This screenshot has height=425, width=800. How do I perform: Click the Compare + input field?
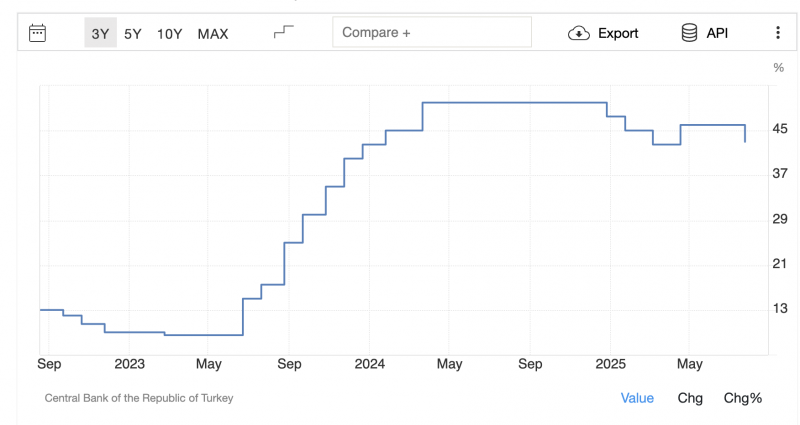(x=431, y=32)
